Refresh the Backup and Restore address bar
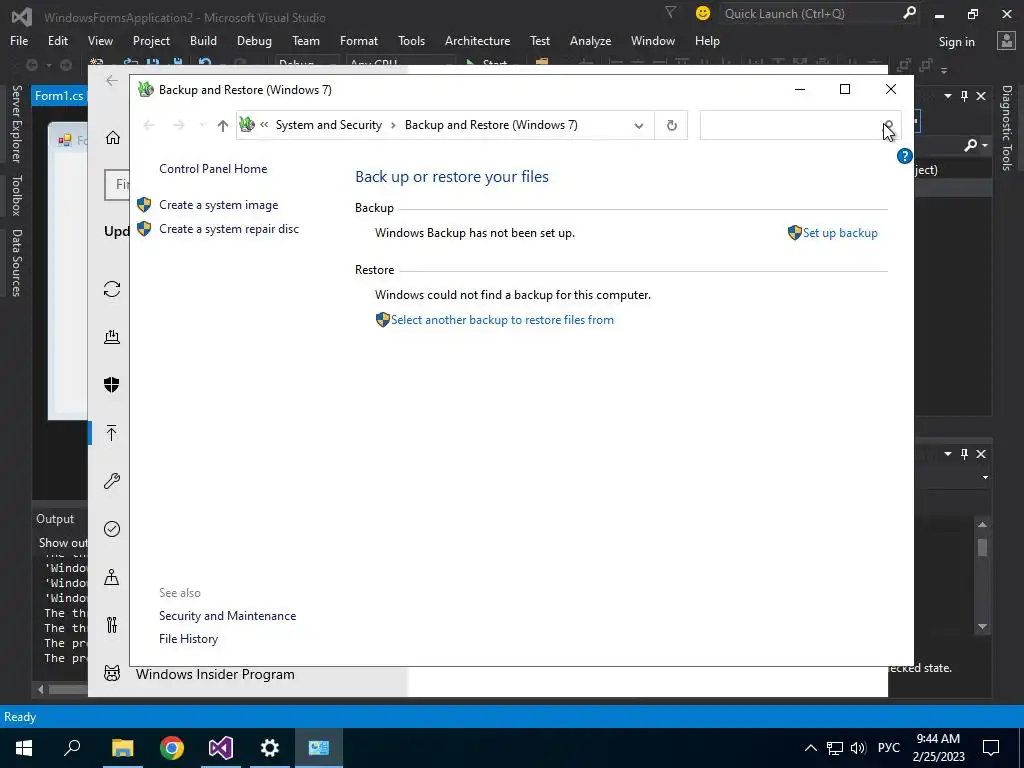This screenshot has height=768, width=1024. click(x=671, y=125)
